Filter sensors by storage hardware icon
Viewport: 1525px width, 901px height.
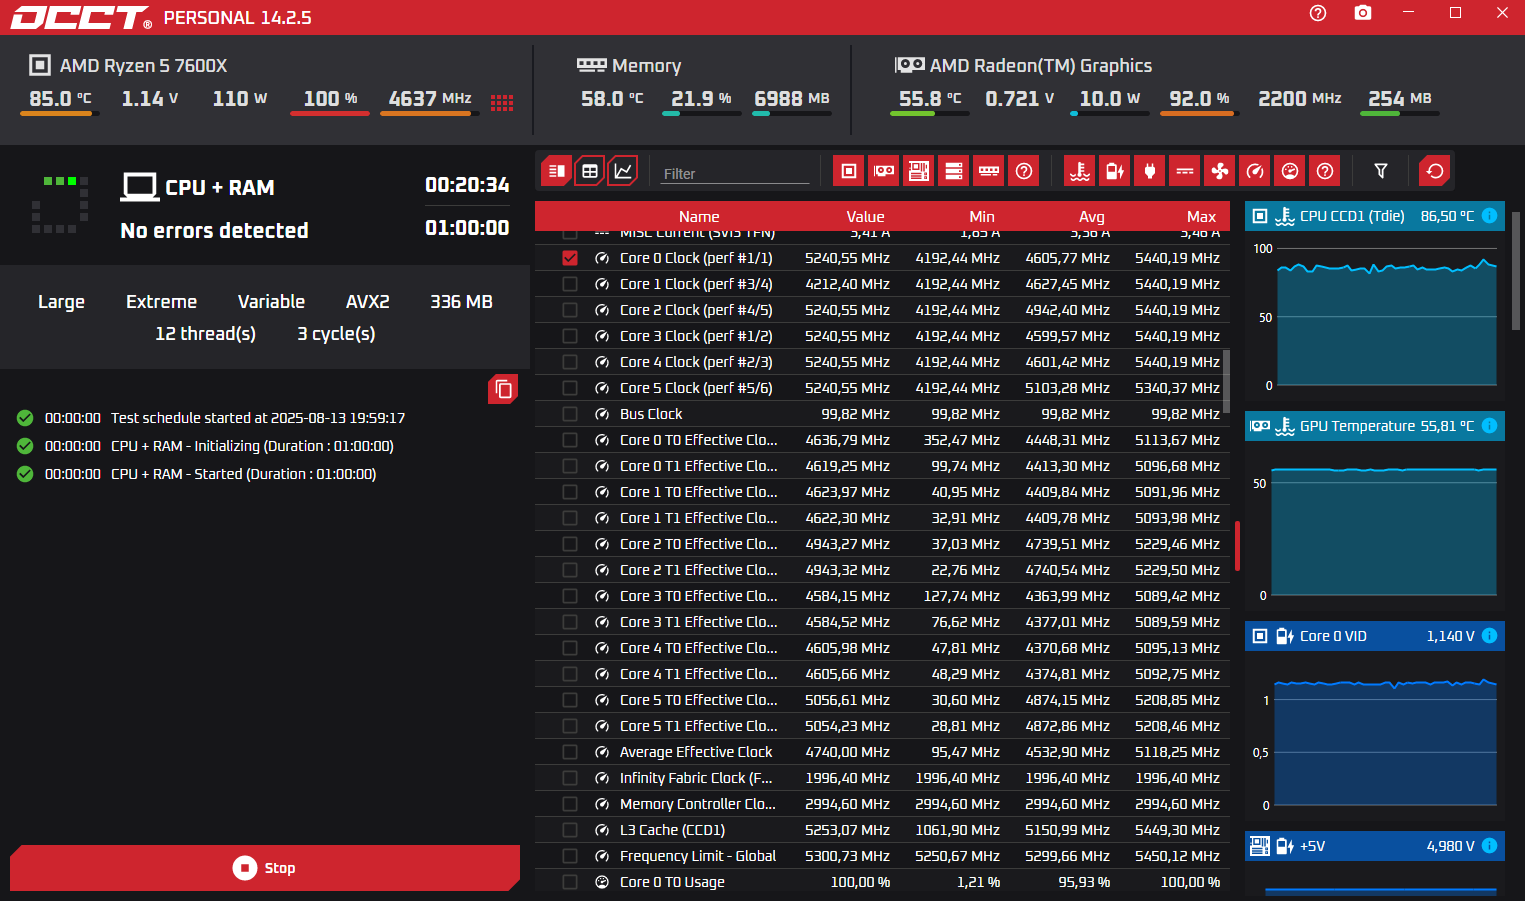tap(954, 171)
